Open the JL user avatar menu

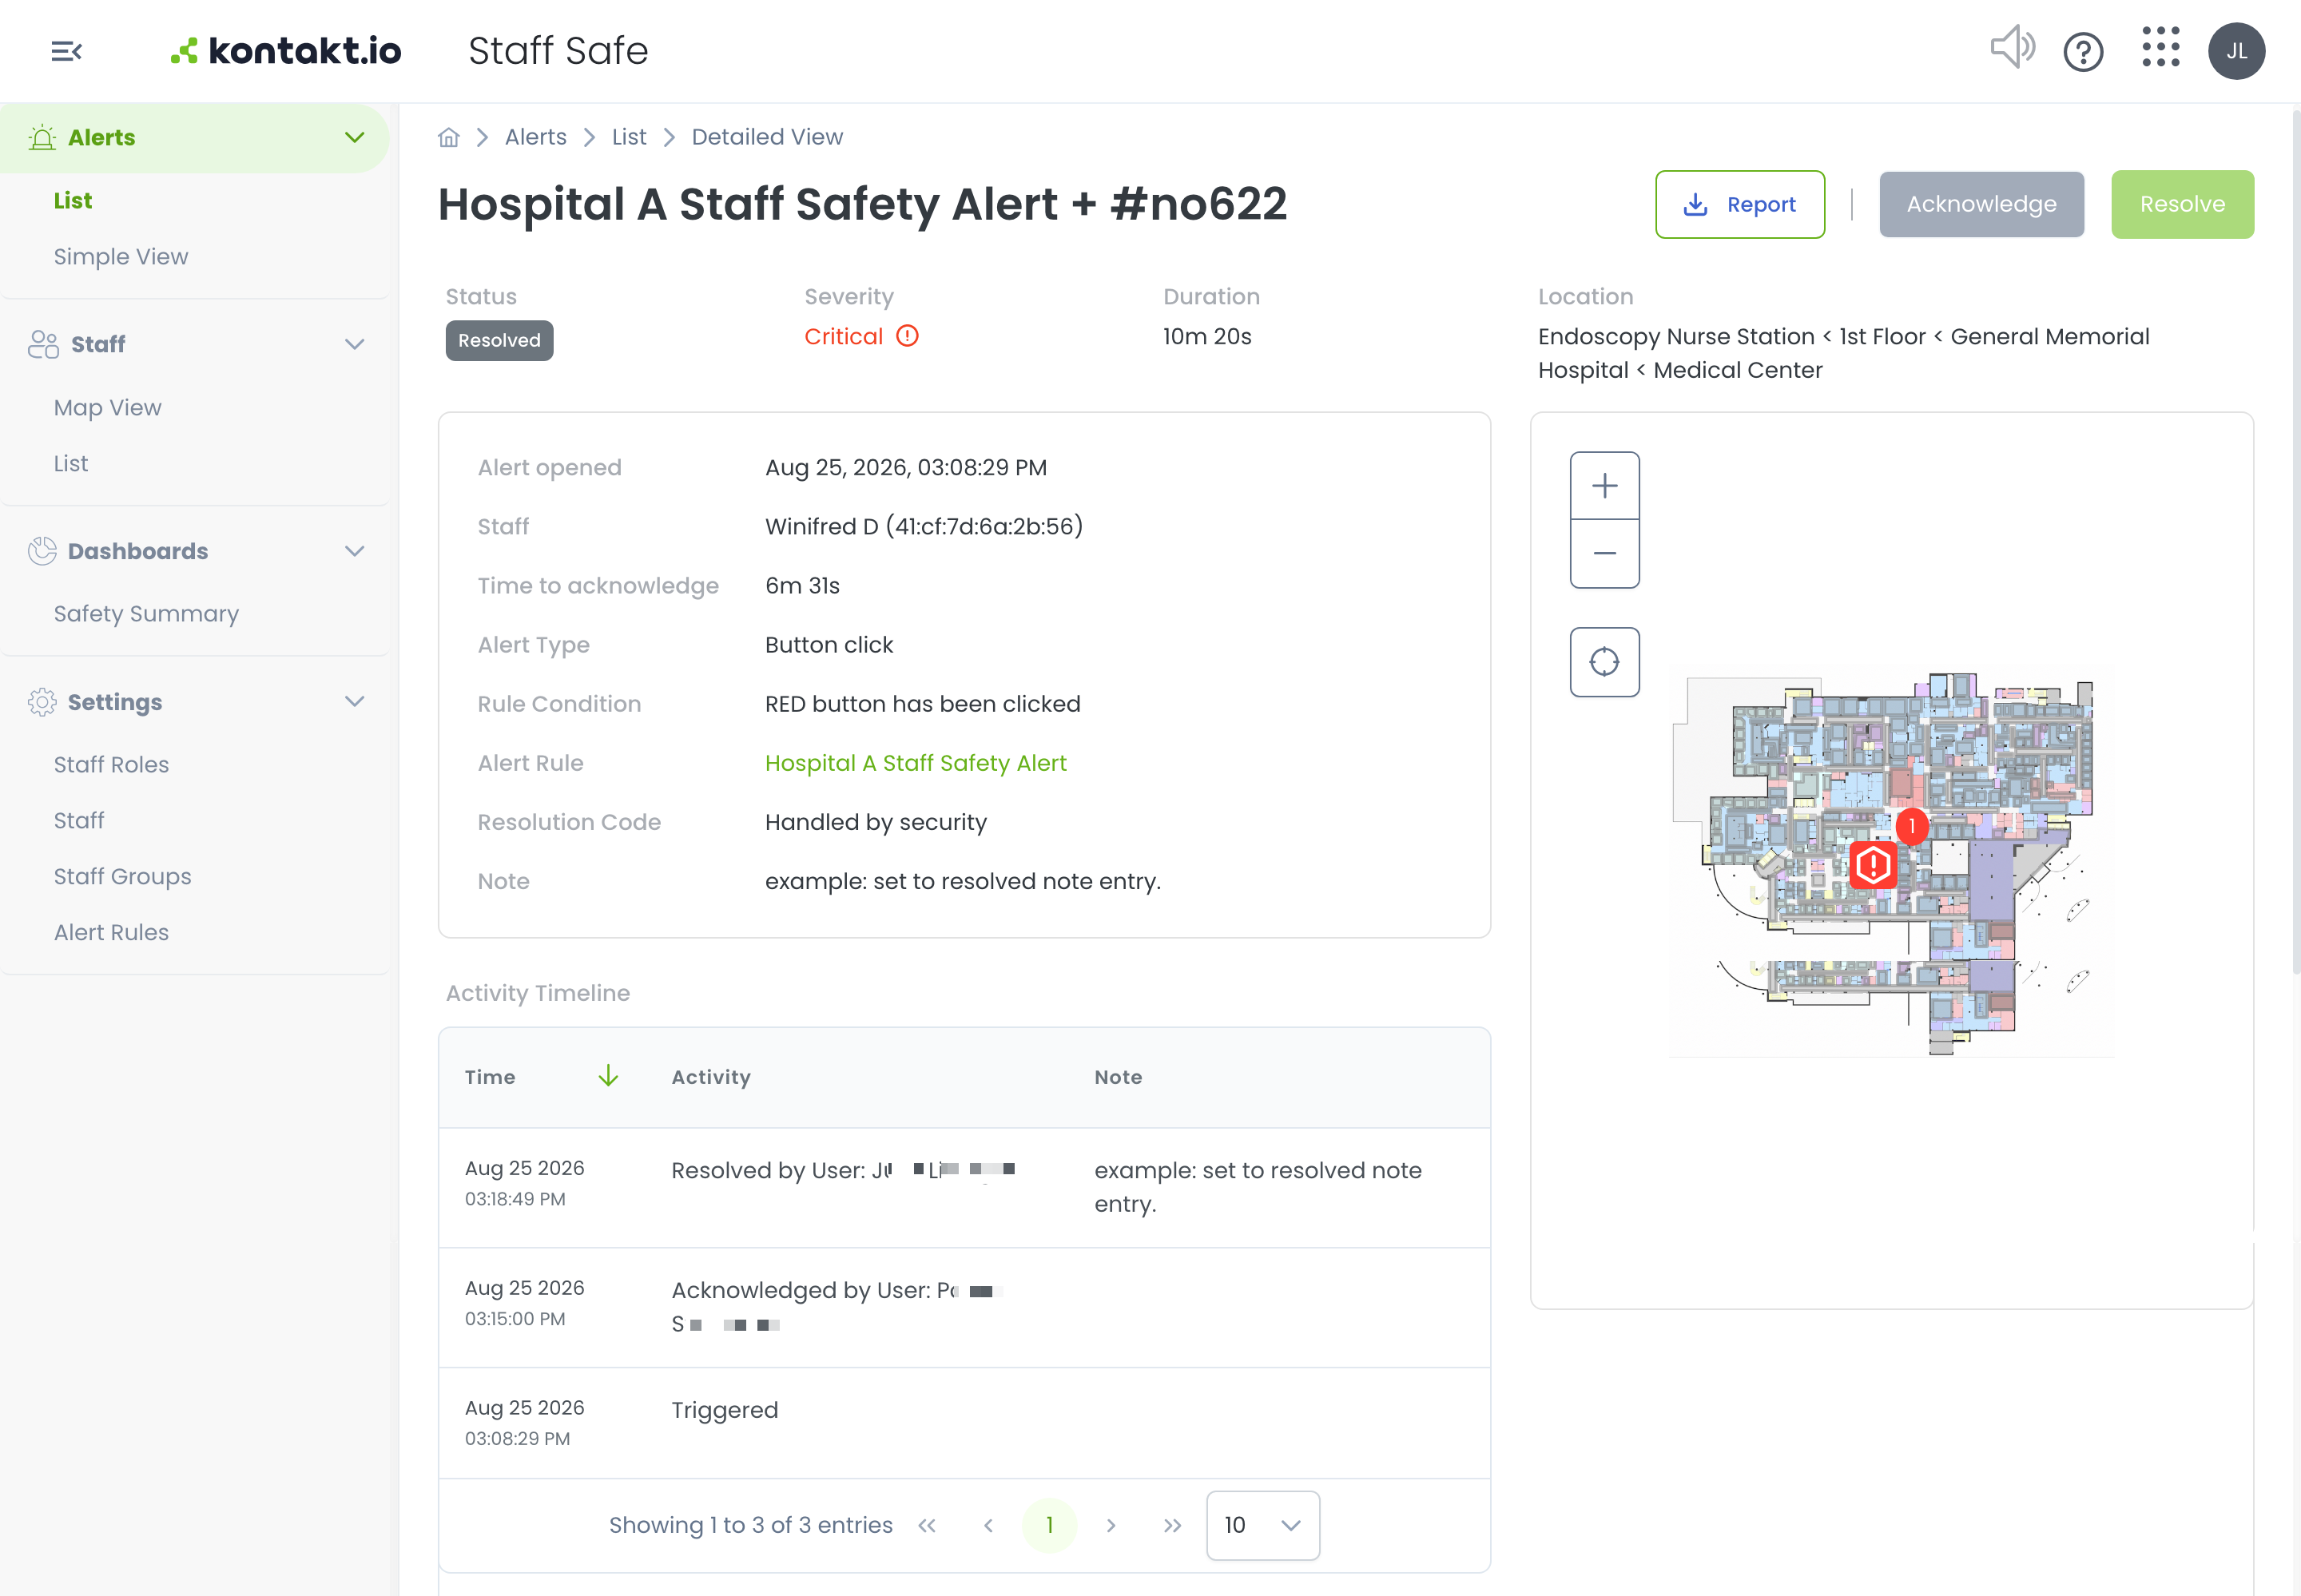(x=2236, y=51)
